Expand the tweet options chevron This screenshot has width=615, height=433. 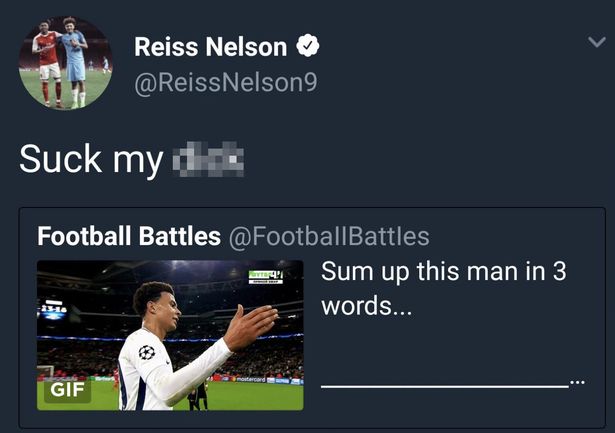[x=594, y=42]
